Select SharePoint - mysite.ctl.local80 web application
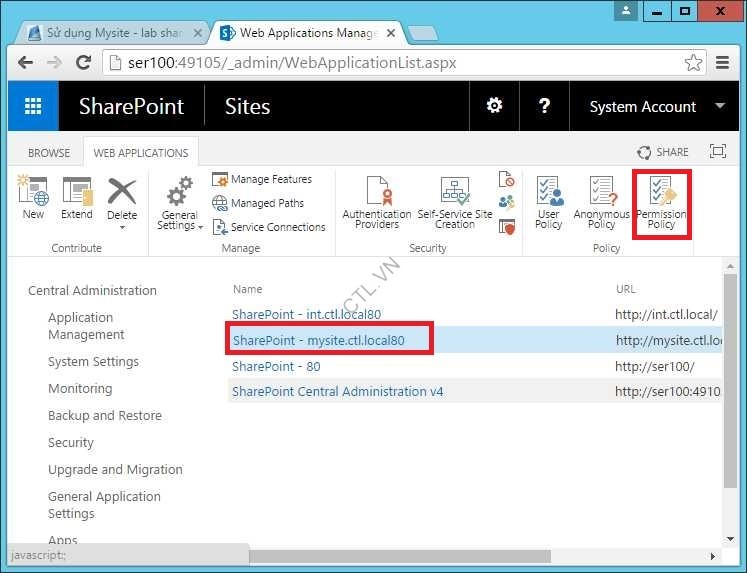The width and height of the screenshot is (747, 573). 318,340
